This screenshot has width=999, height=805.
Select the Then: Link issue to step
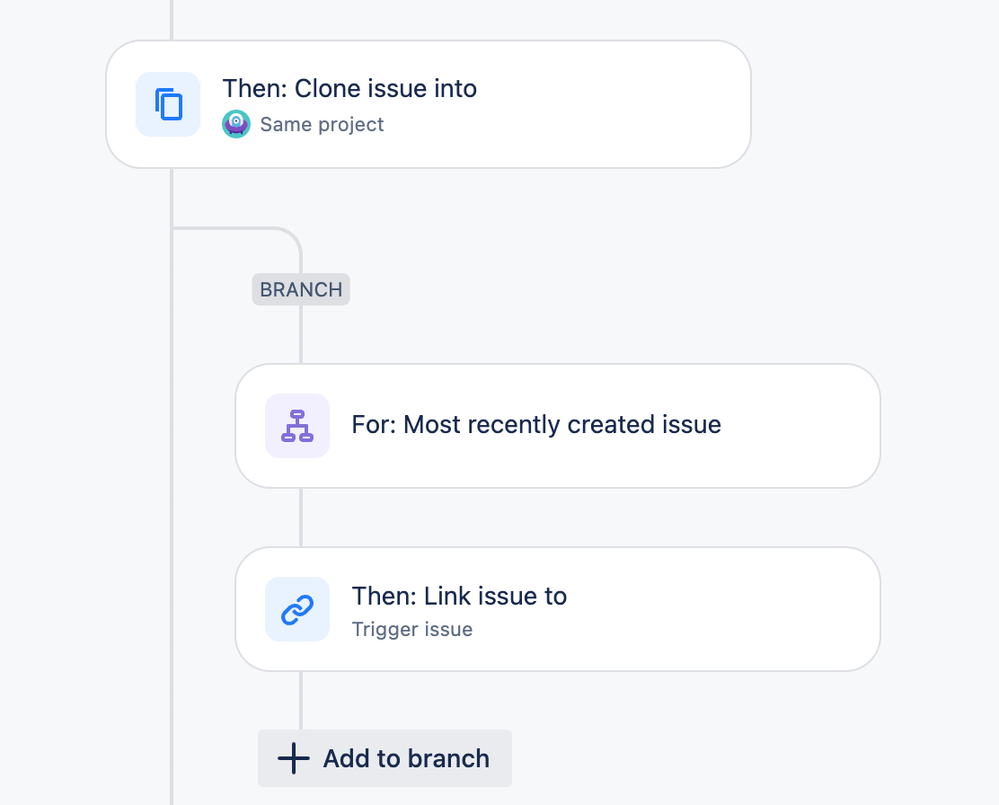pyautogui.click(x=557, y=609)
